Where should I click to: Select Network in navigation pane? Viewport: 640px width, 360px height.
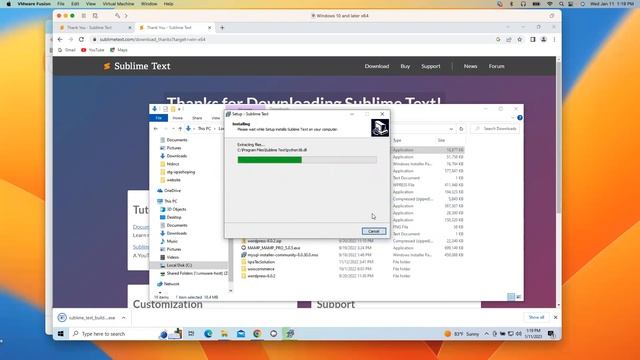click(168, 284)
